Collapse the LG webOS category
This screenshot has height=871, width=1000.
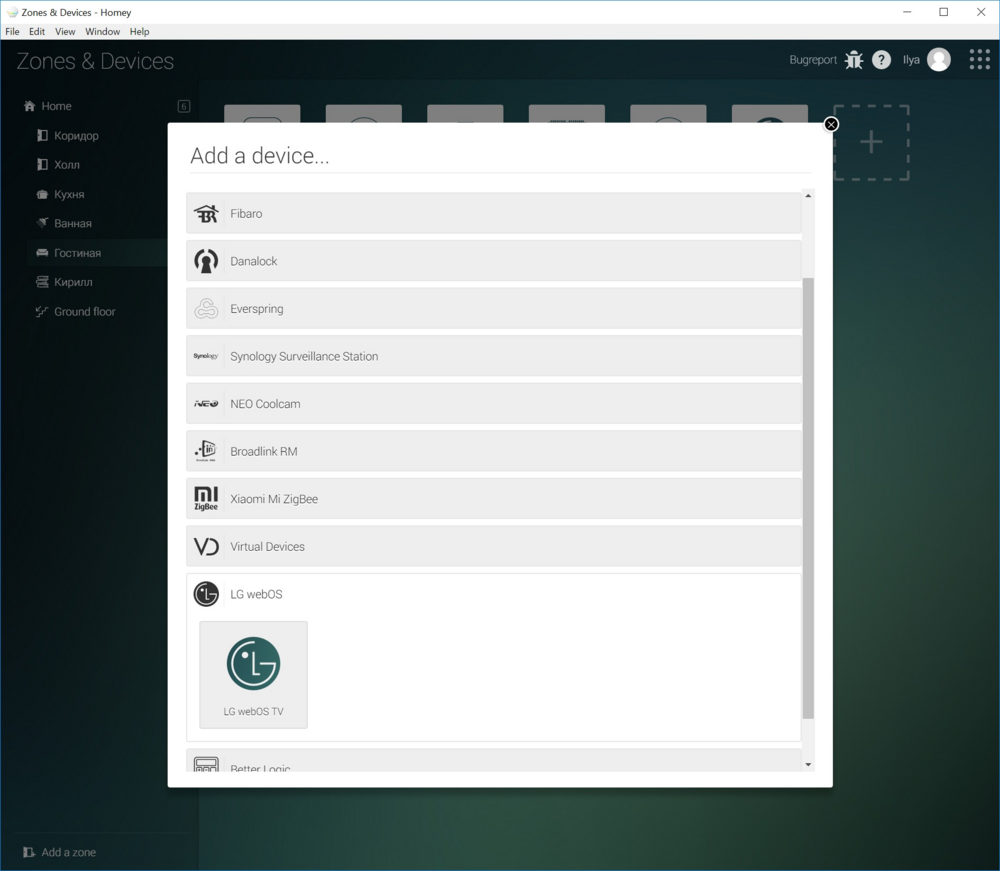point(494,594)
